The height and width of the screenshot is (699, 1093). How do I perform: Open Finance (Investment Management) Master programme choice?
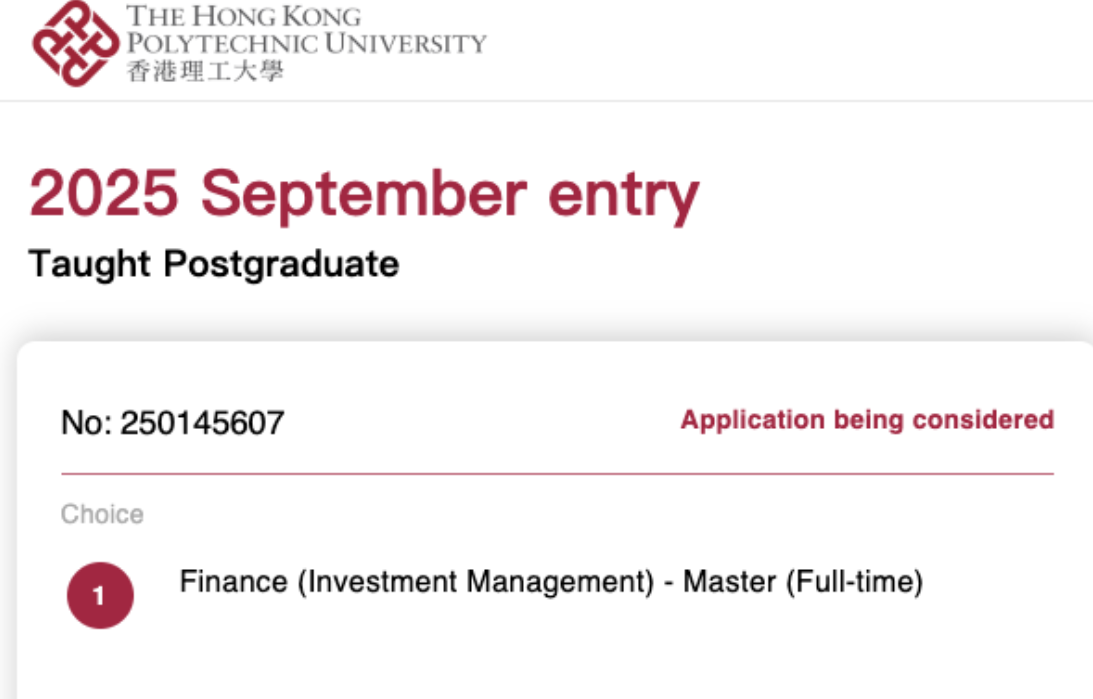(x=550, y=581)
